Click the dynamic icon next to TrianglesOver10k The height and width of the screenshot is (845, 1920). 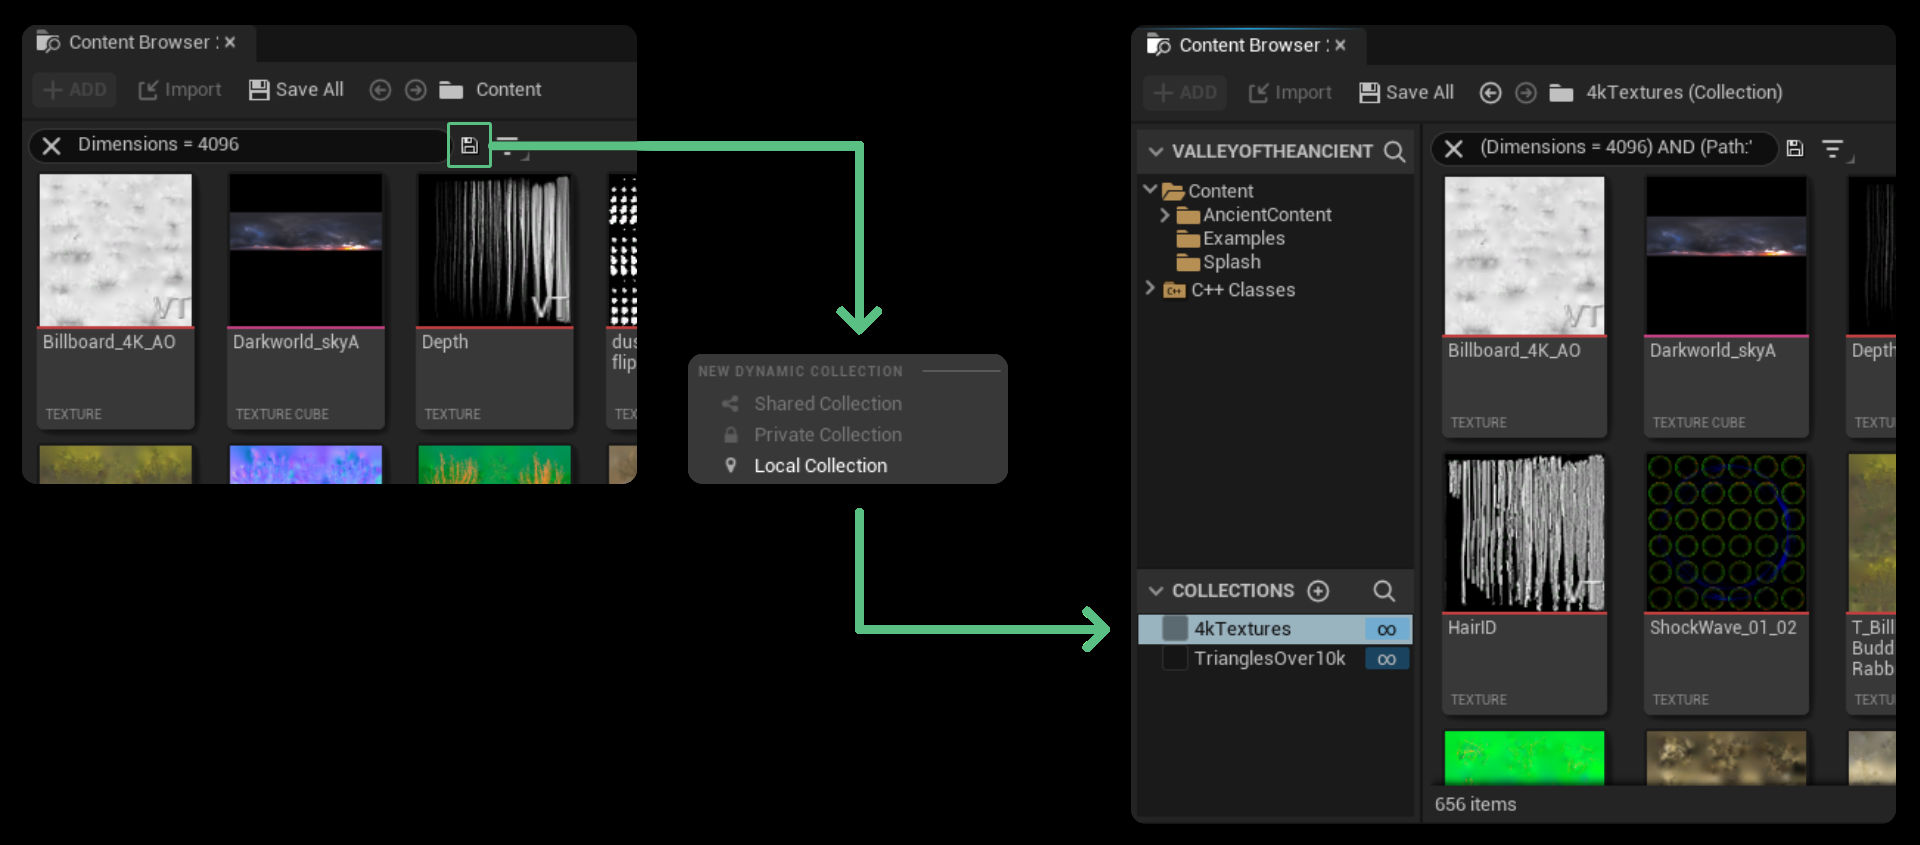coord(1386,659)
